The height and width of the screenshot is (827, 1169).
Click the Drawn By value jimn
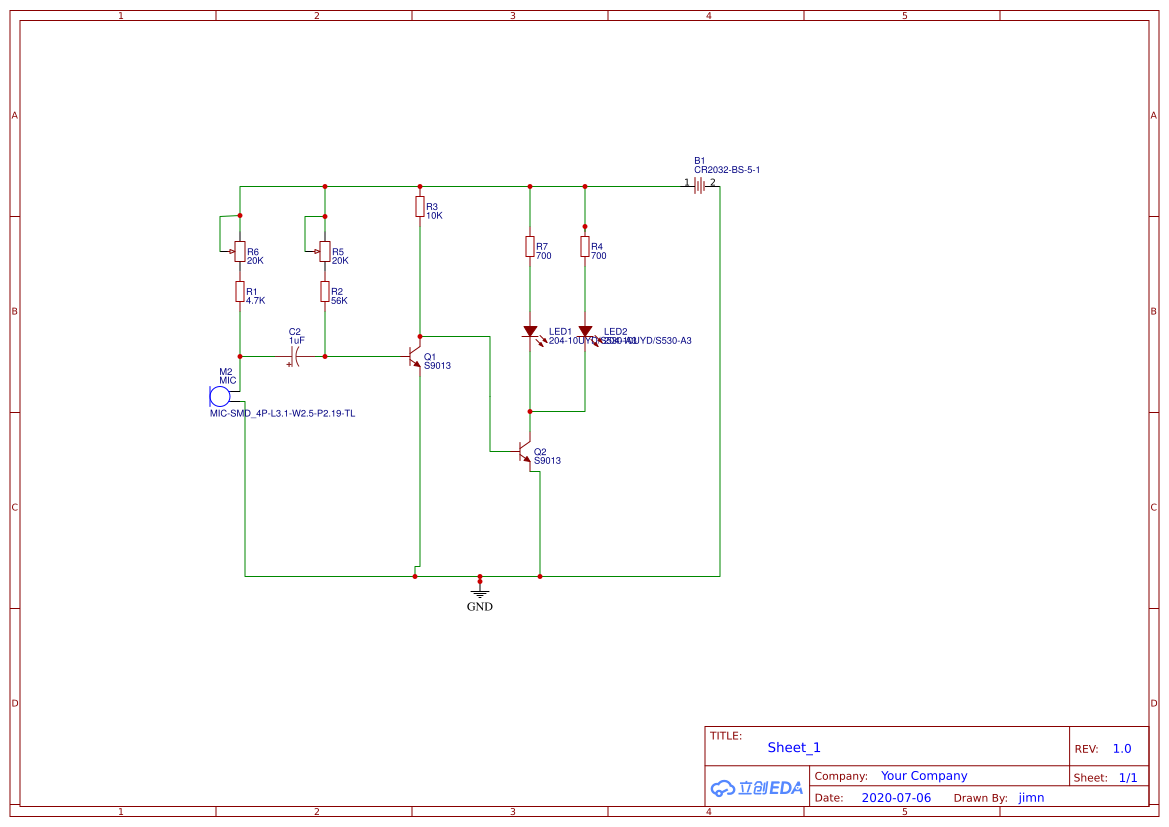coord(1031,797)
